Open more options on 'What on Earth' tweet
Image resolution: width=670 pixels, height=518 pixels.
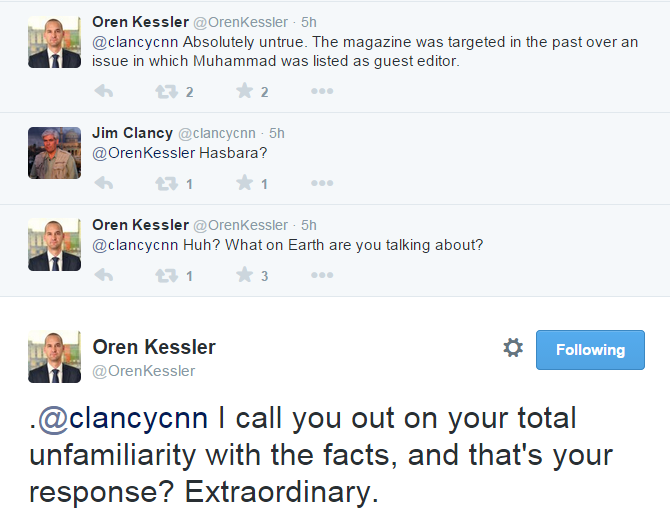(x=321, y=275)
